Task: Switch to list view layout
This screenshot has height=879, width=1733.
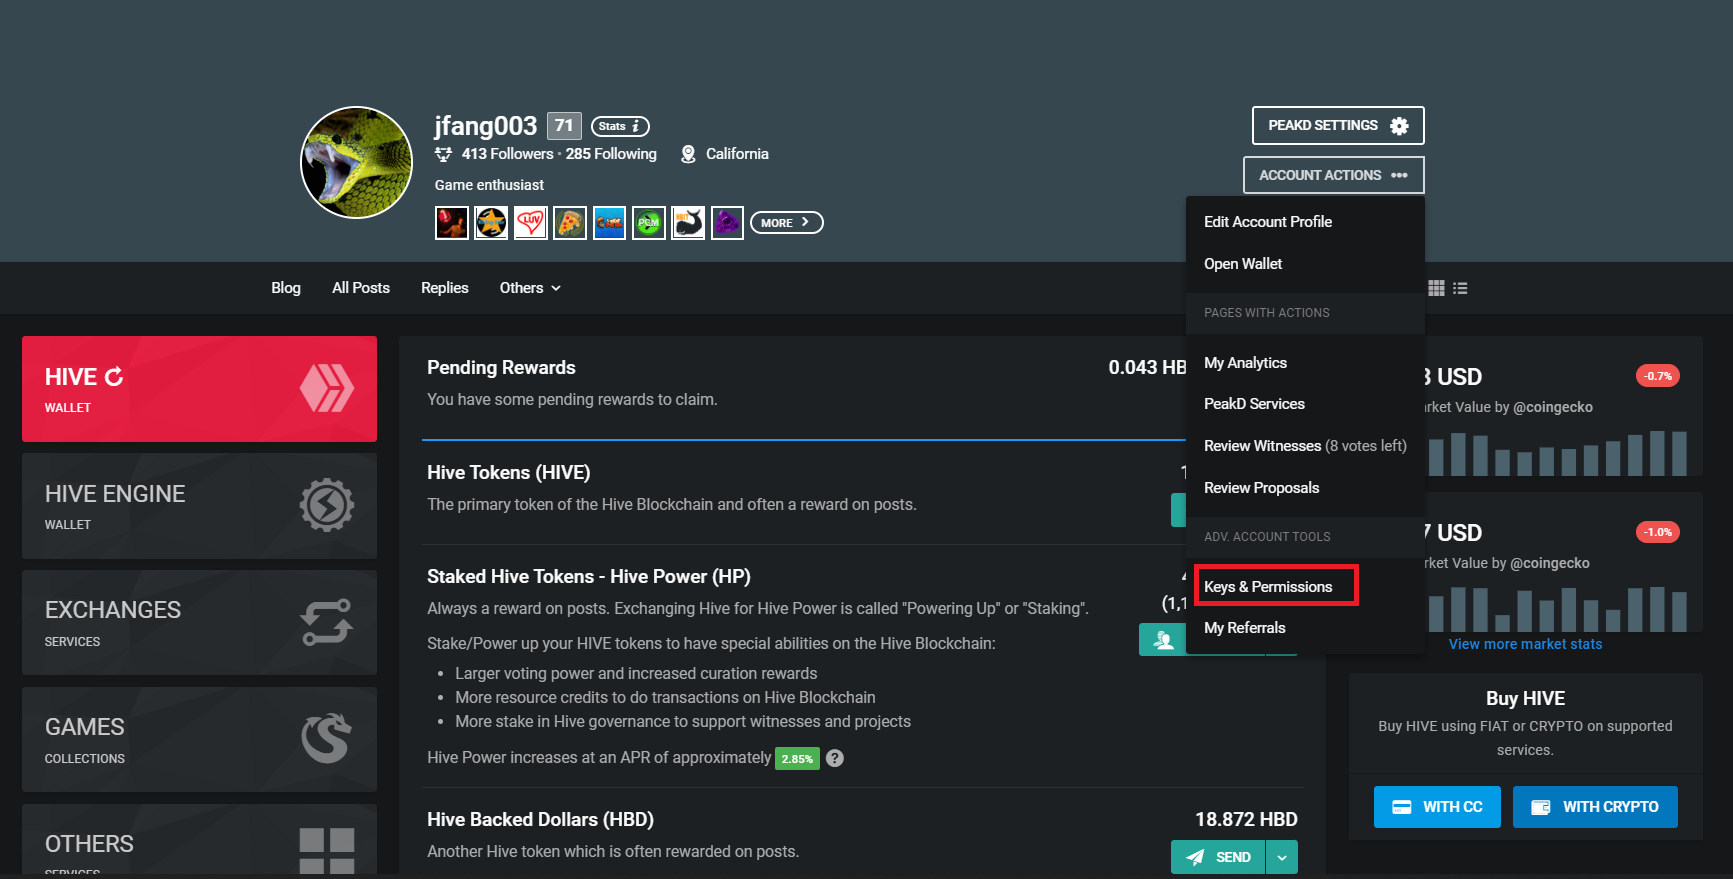Action: [1461, 288]
